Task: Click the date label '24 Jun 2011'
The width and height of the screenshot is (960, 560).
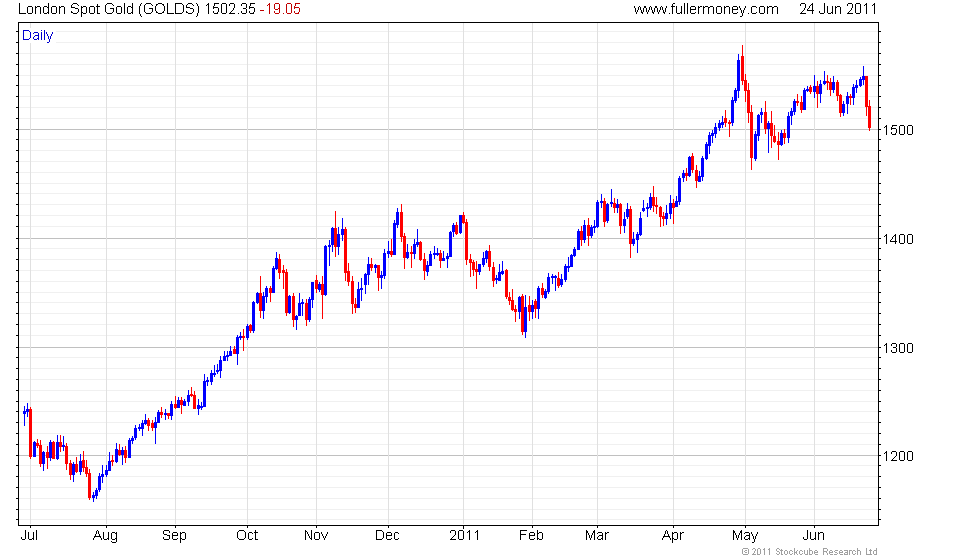Action: click(x=838, y=9)
